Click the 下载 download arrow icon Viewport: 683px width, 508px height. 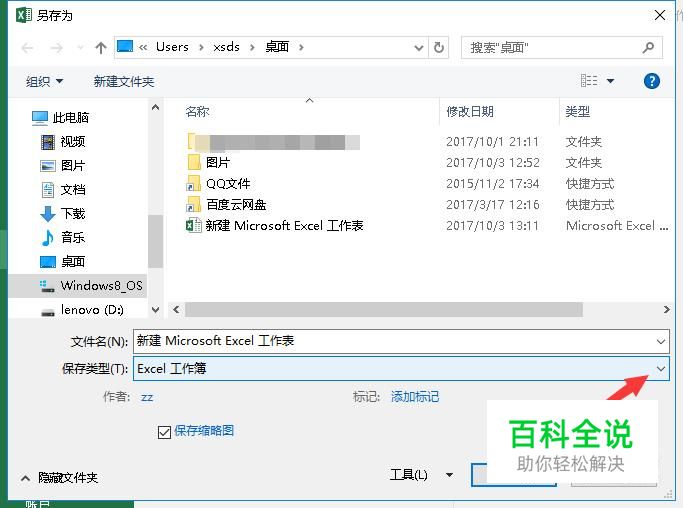(x=47, y=214)
